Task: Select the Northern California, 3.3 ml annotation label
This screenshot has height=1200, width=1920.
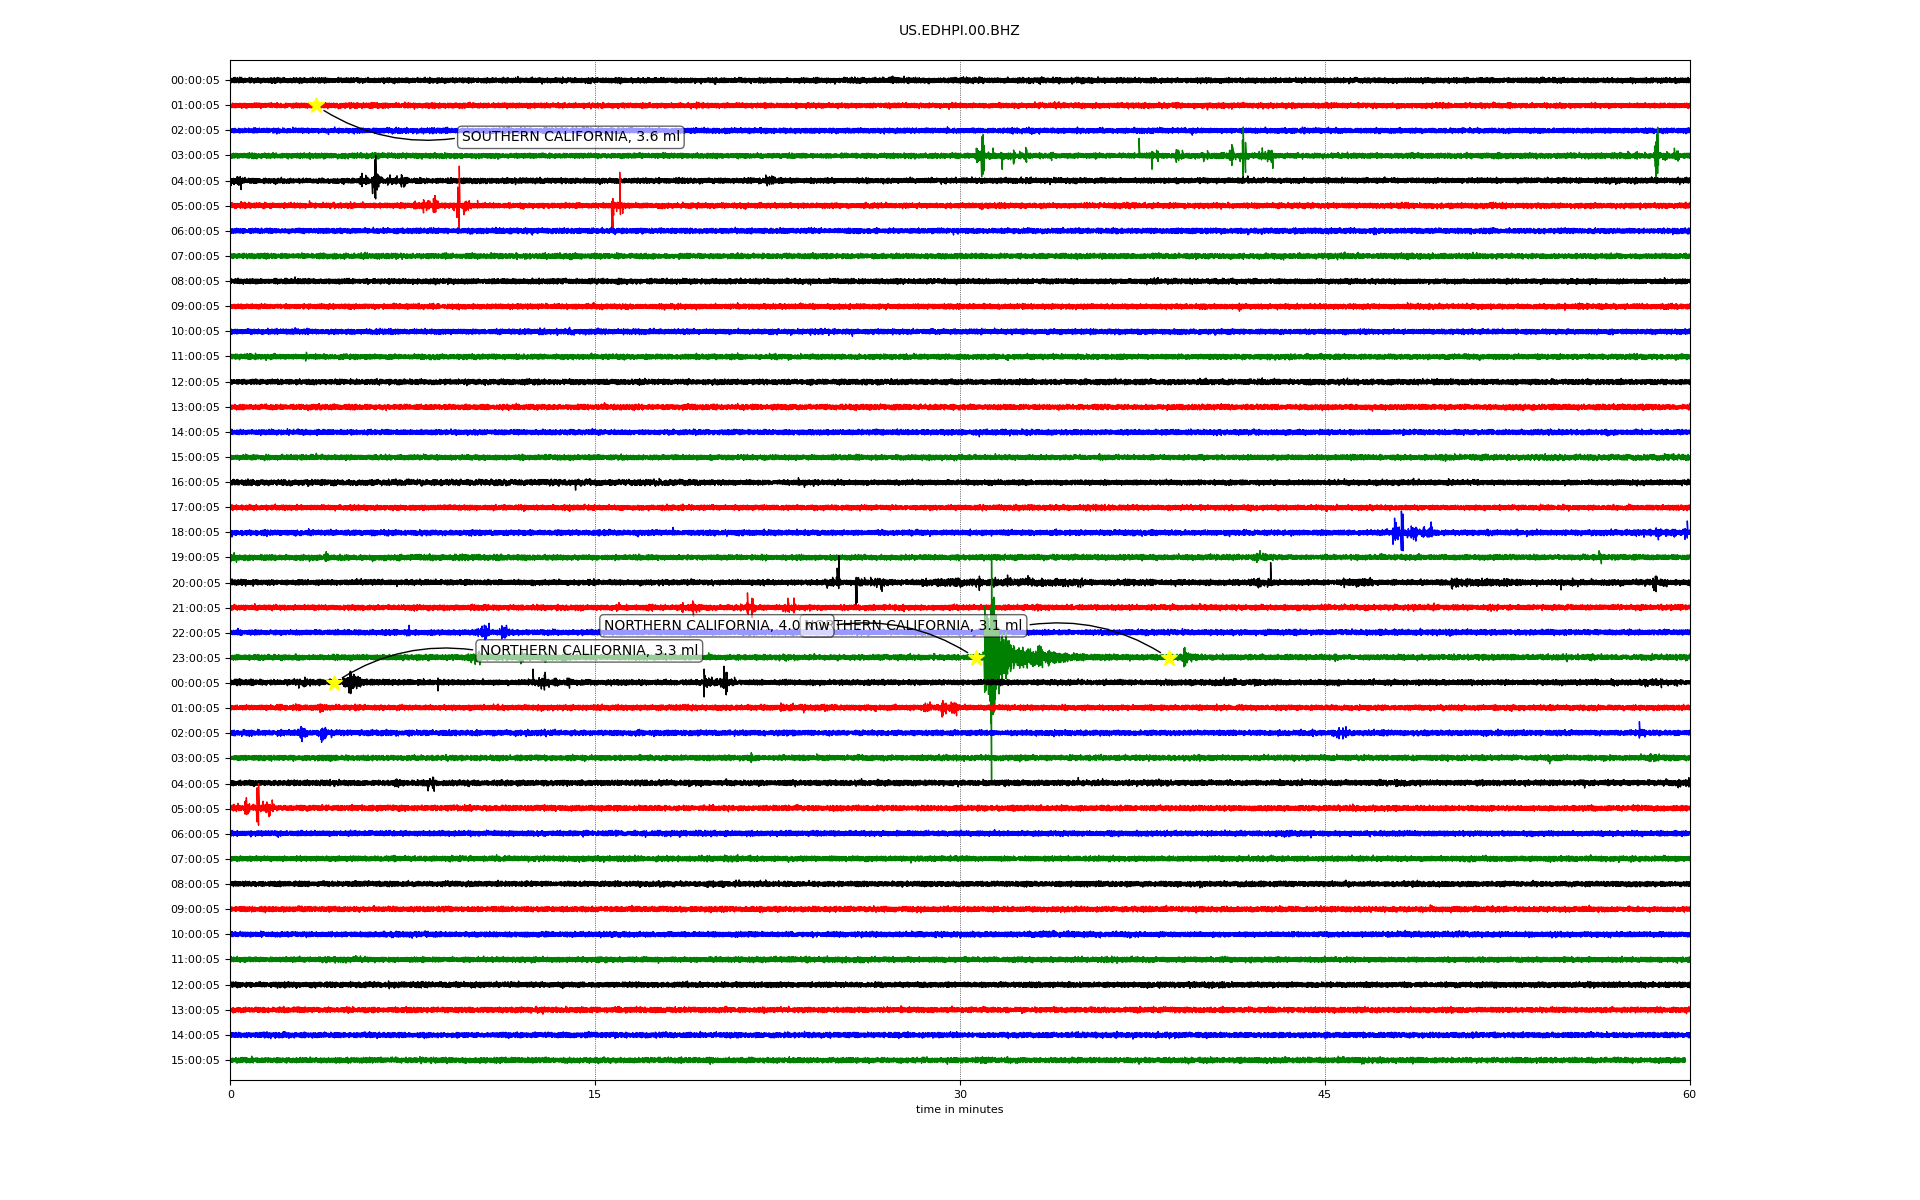Action: coord(588,651)
